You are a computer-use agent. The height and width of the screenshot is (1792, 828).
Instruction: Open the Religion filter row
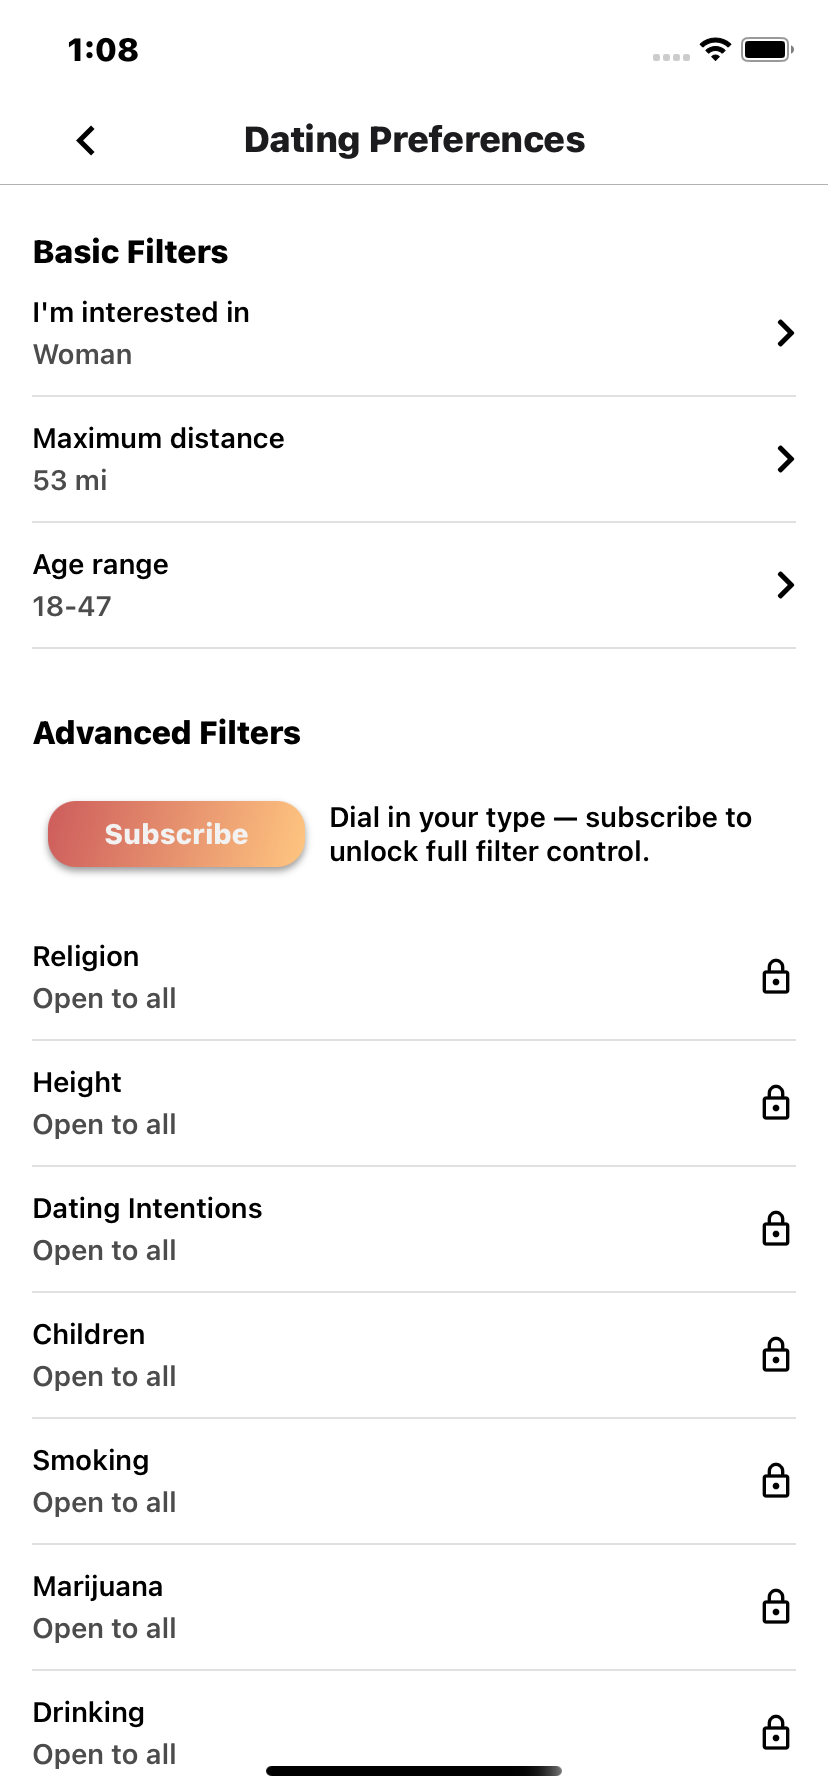coord(400,977)
